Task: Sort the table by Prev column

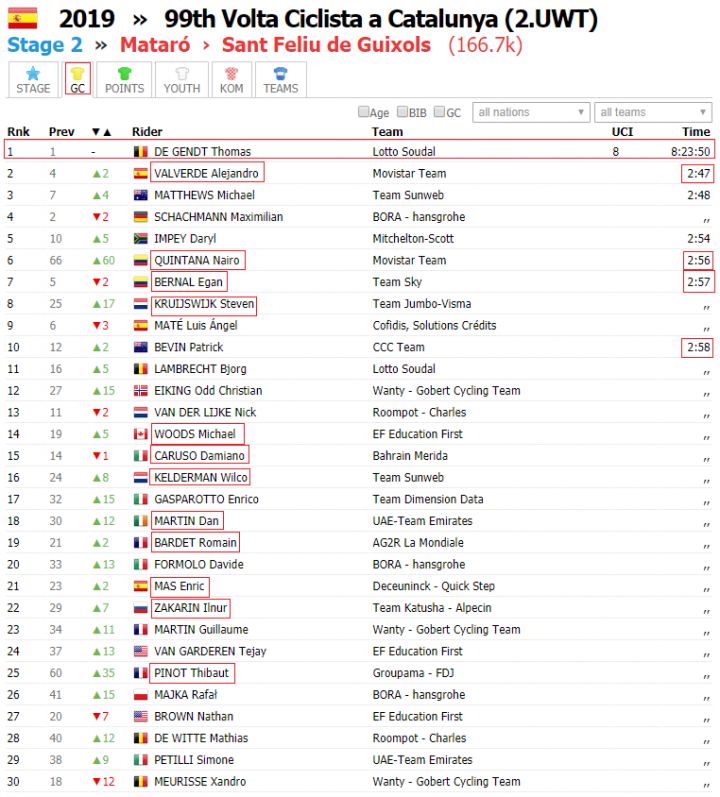Action: pos(61,132)
